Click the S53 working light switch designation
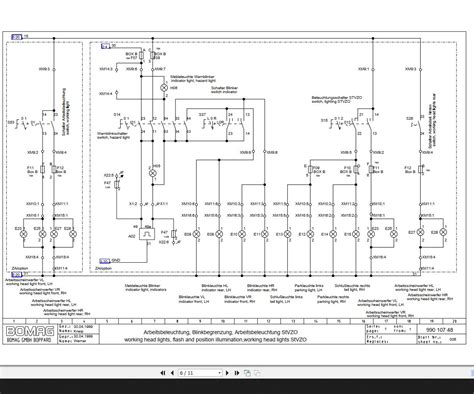Image resolution: width=474 pixels, height=394 pixels. click(x=11, y=123)
